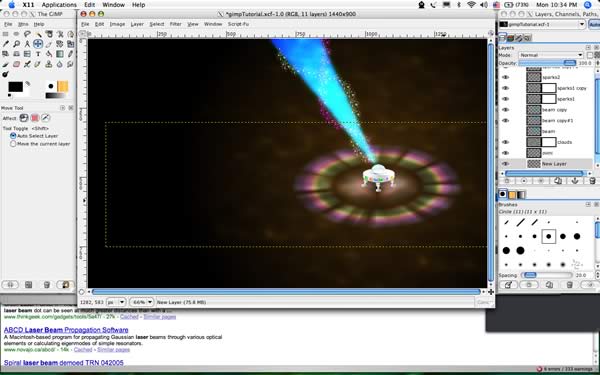
Task: Open image menu button at ruler corner
Action: tap(83, 34)
